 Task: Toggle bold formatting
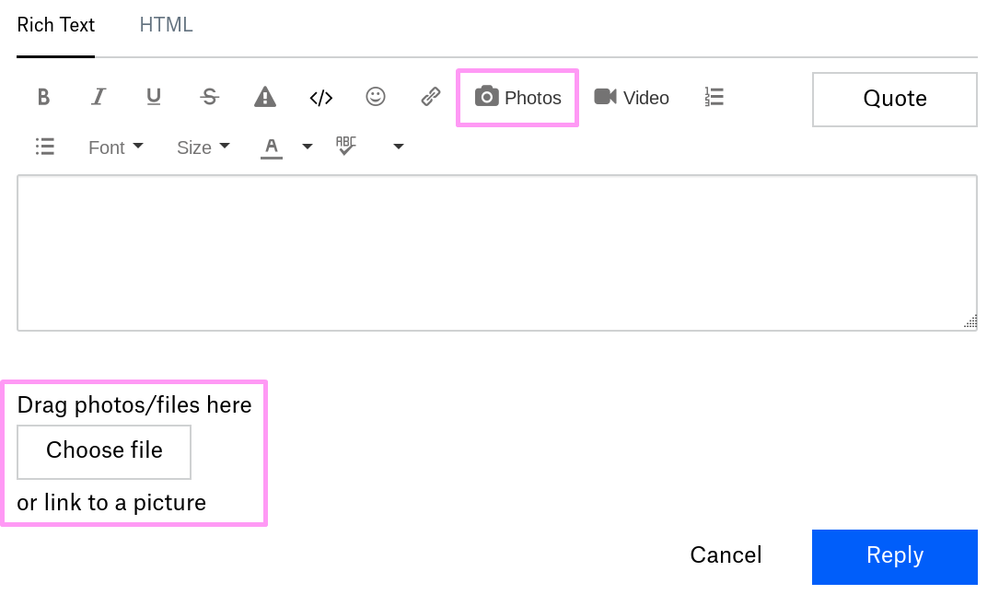43,97
